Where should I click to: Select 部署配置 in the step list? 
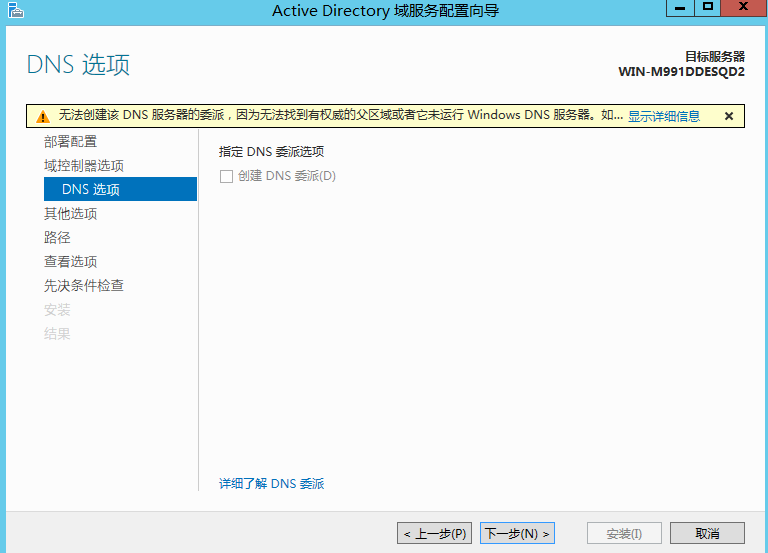[71, 142]
